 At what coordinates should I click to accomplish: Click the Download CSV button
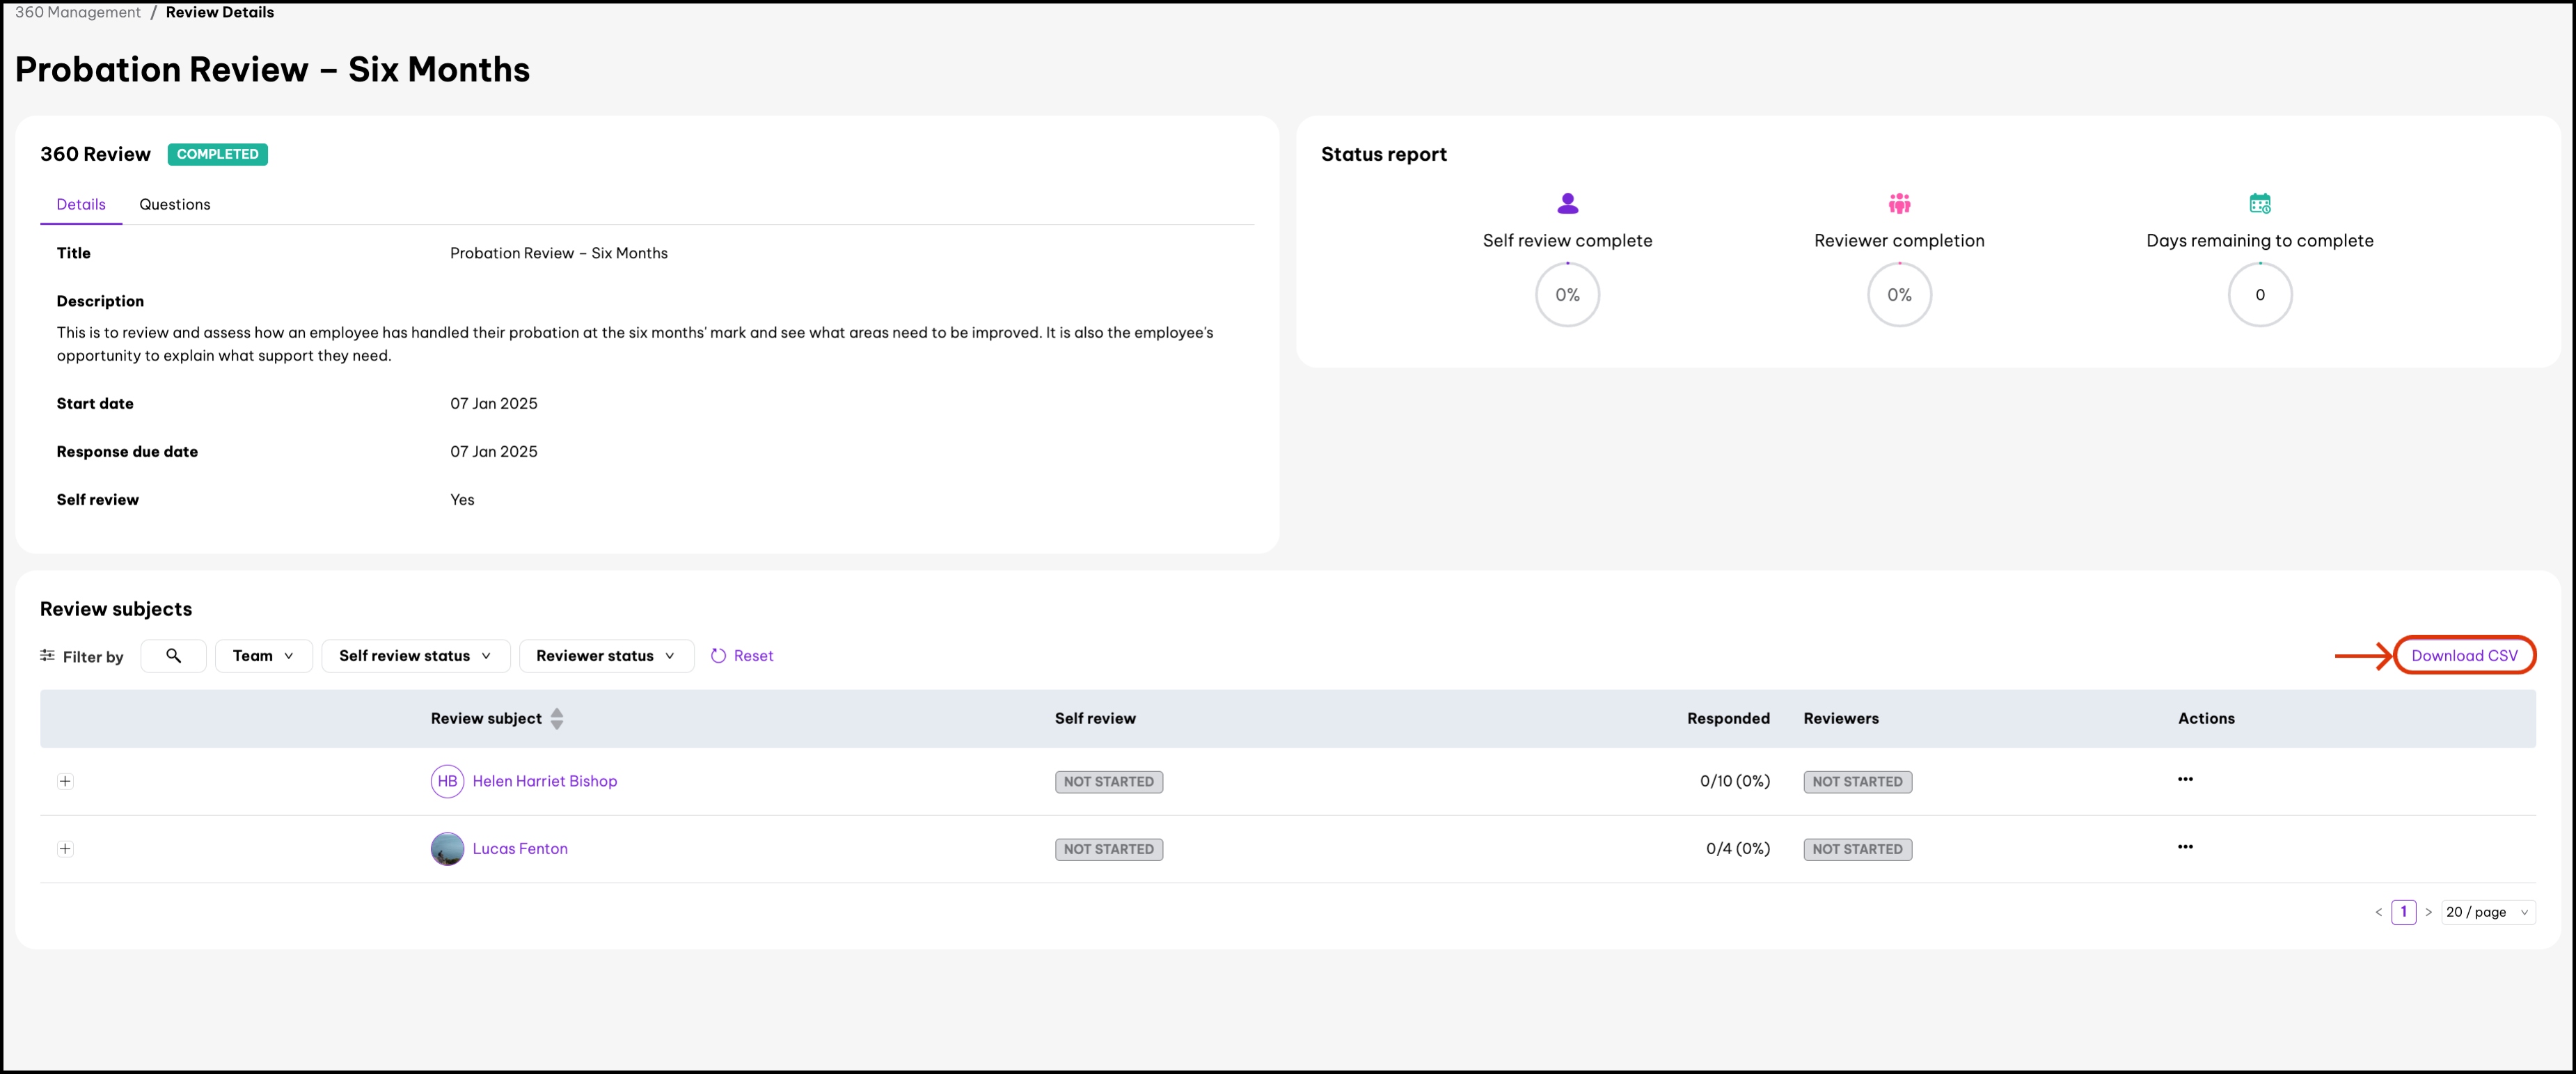2464,656
